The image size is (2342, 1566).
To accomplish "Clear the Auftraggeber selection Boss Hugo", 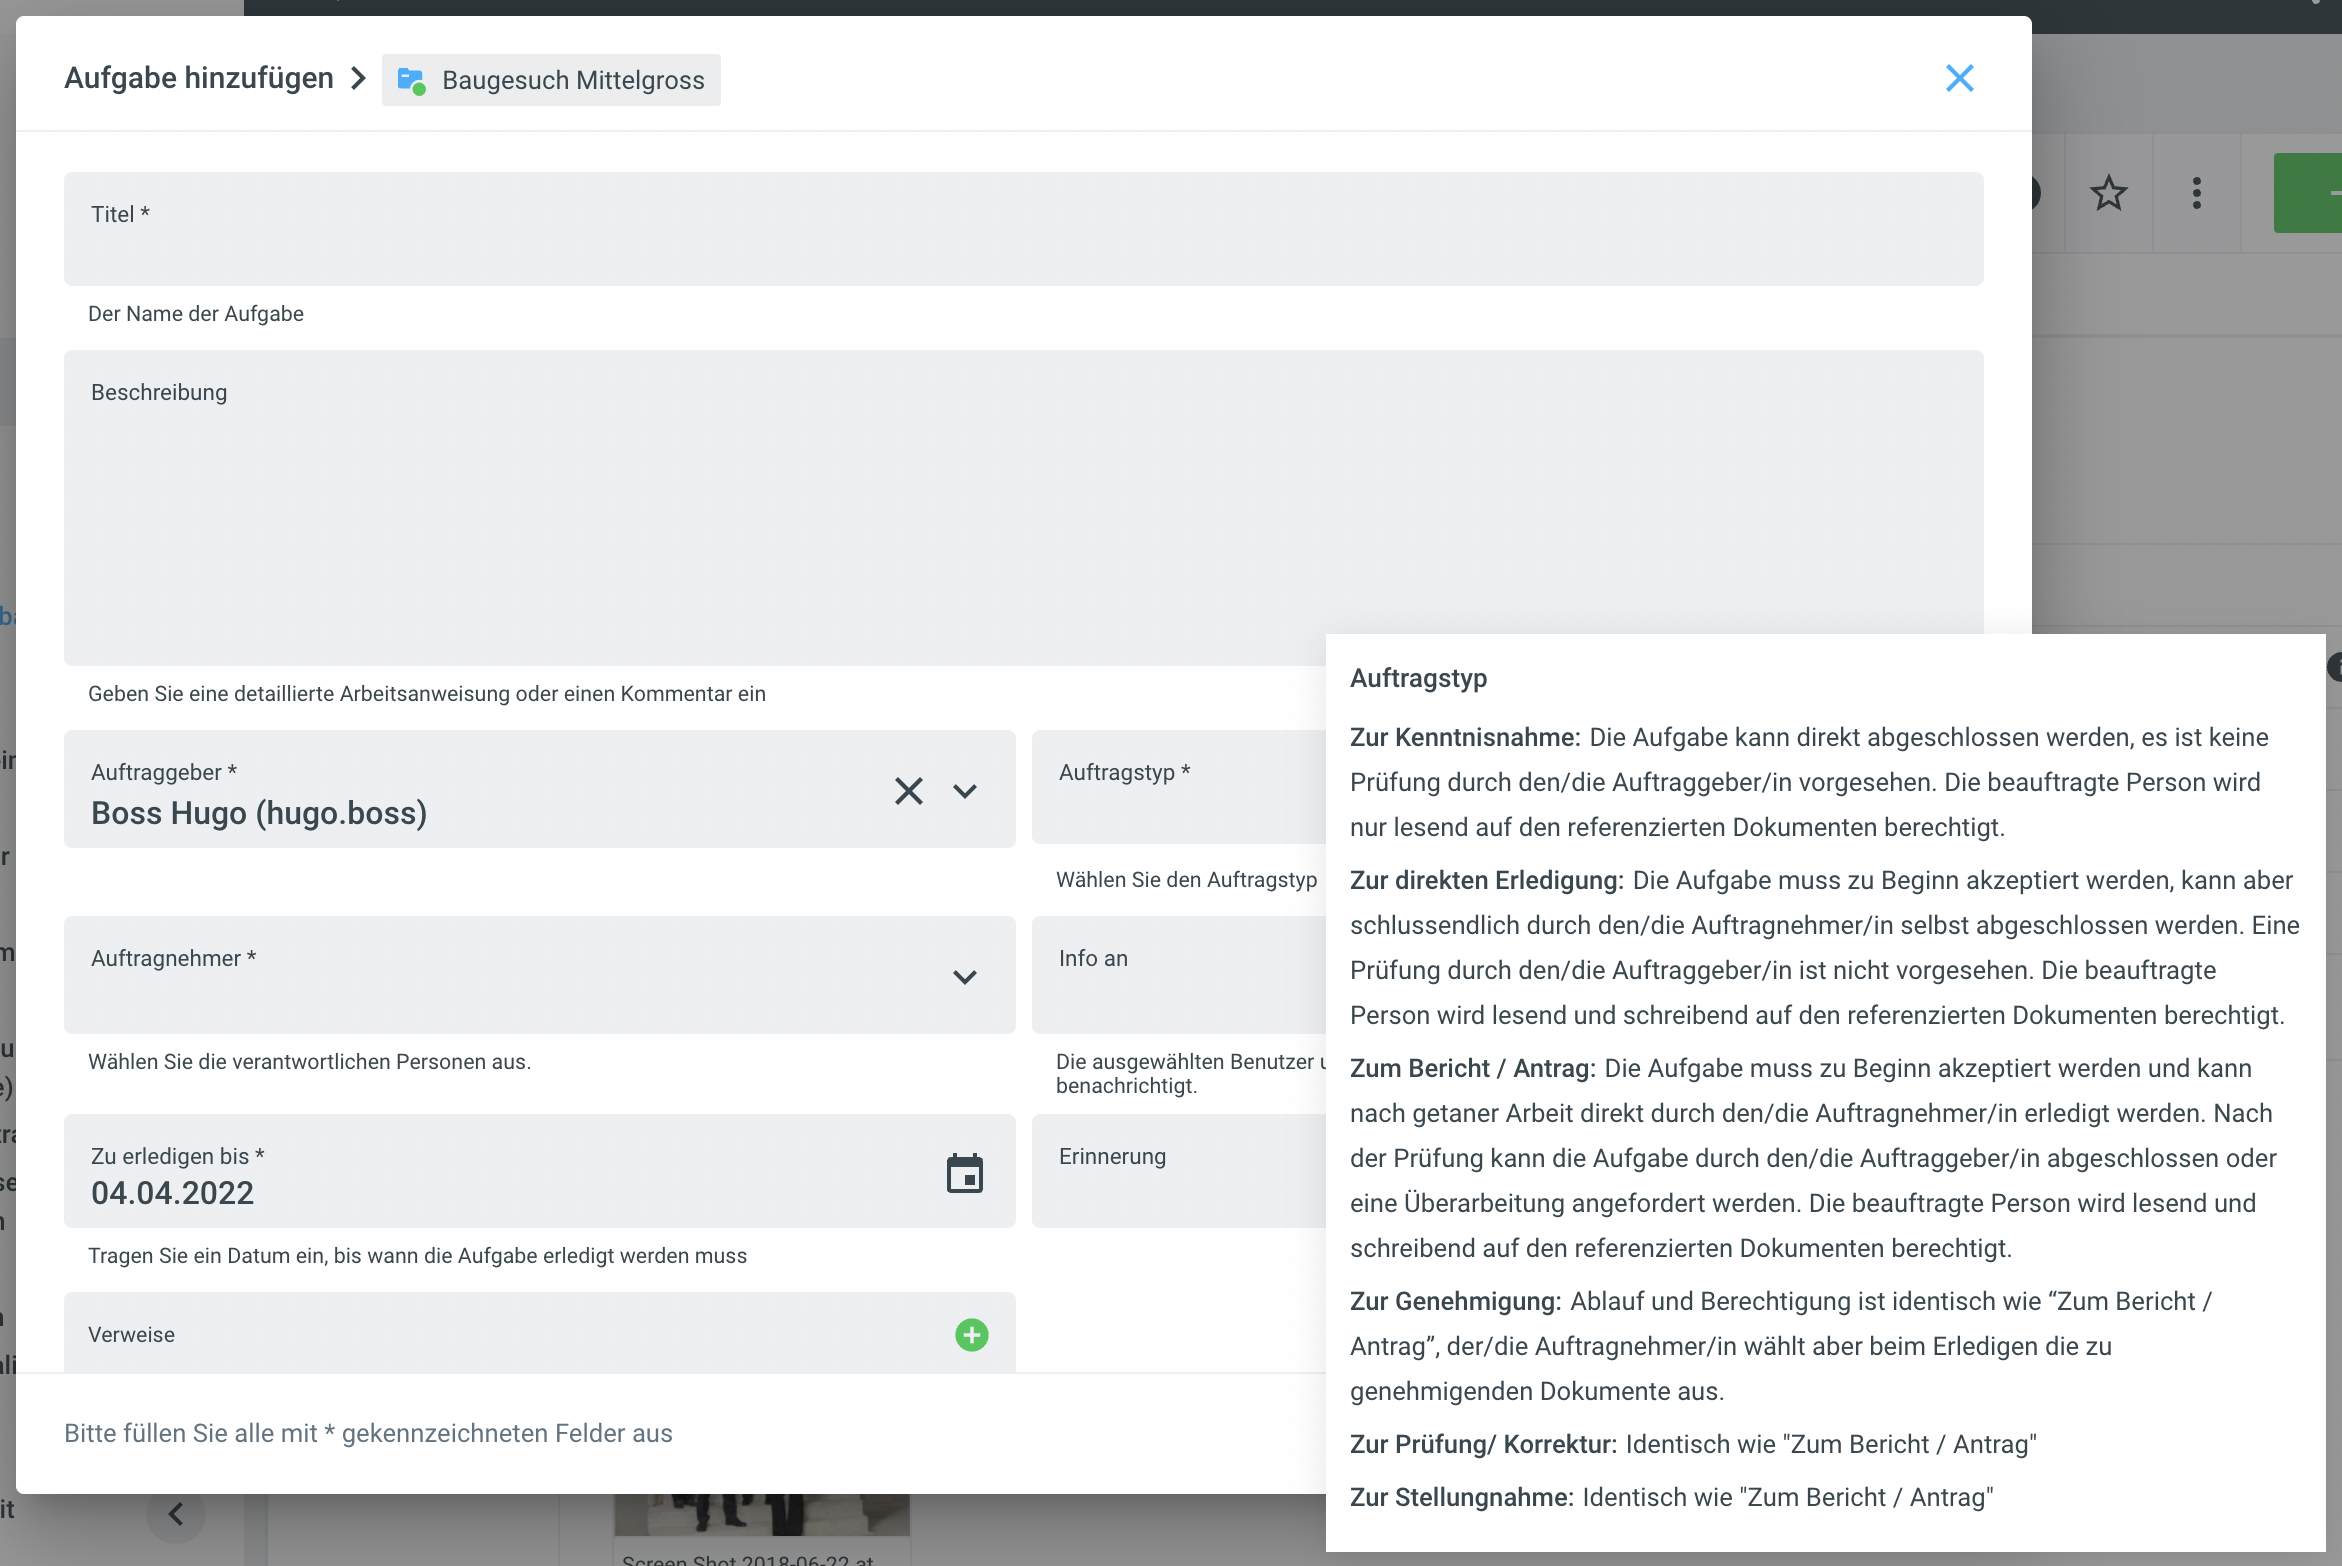I will (x=908, y=791).
